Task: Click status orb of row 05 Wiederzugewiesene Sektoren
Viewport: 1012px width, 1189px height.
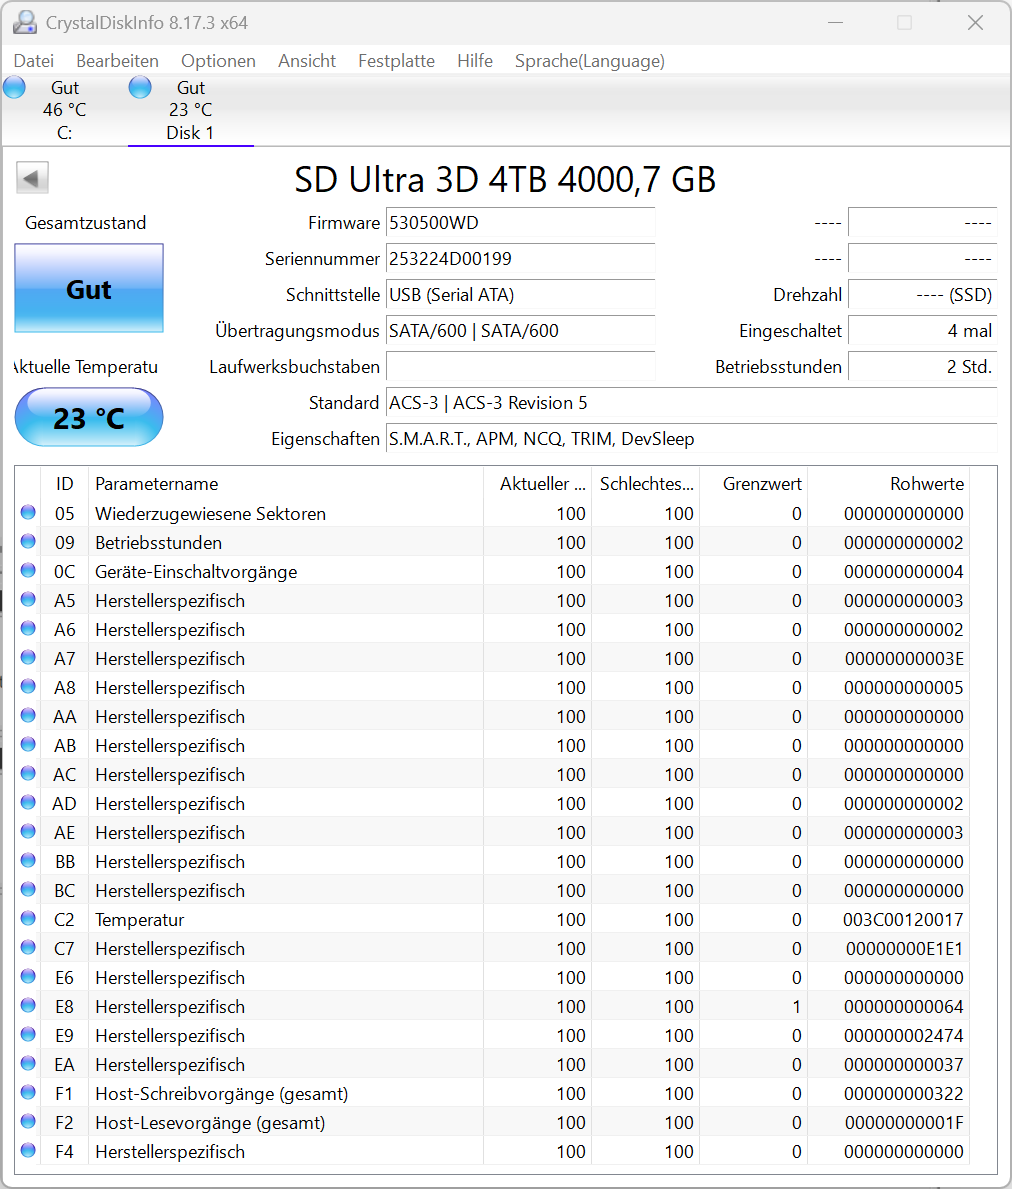Action: click(28, 513)
